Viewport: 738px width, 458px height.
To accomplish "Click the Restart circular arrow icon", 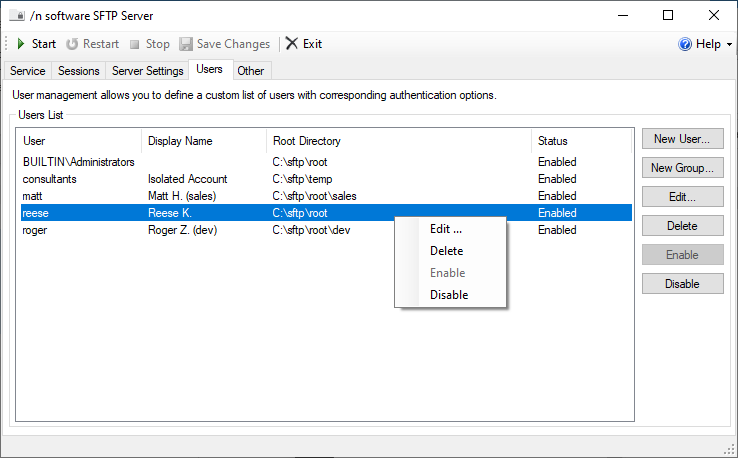I will [x=72, y=44].
